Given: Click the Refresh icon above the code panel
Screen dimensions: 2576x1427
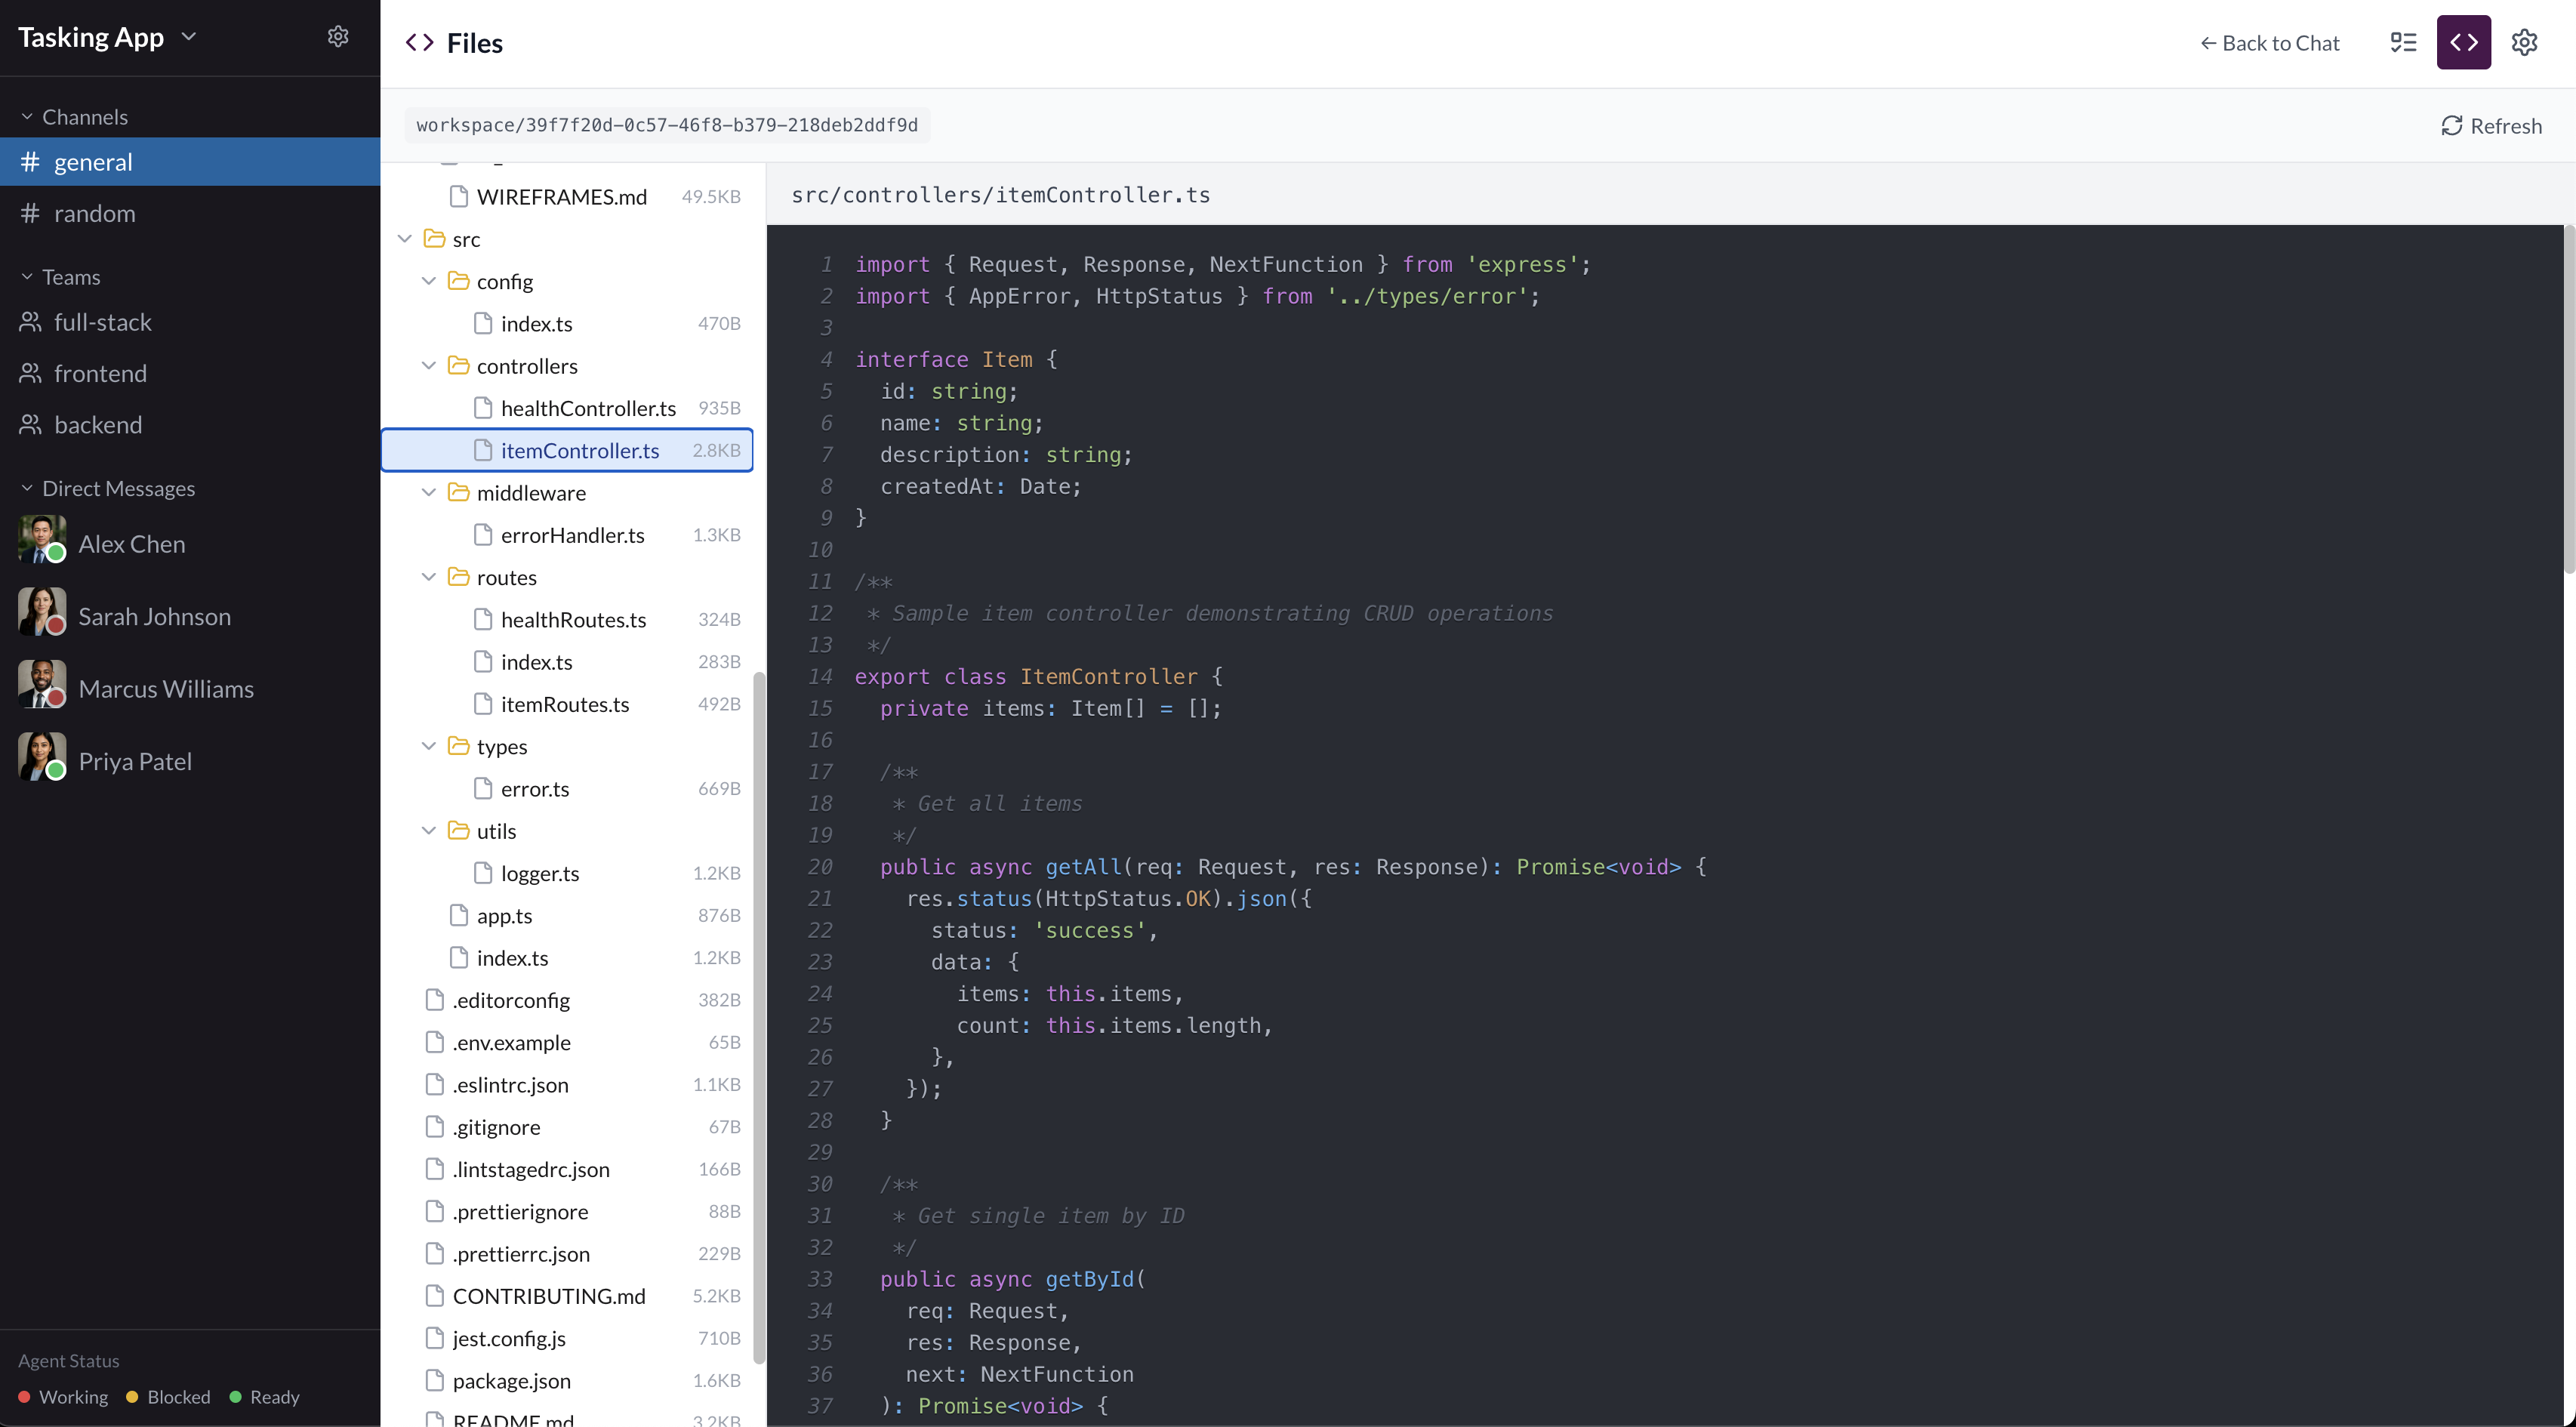Looking at the screenshot, I should tap(2454, 125).
